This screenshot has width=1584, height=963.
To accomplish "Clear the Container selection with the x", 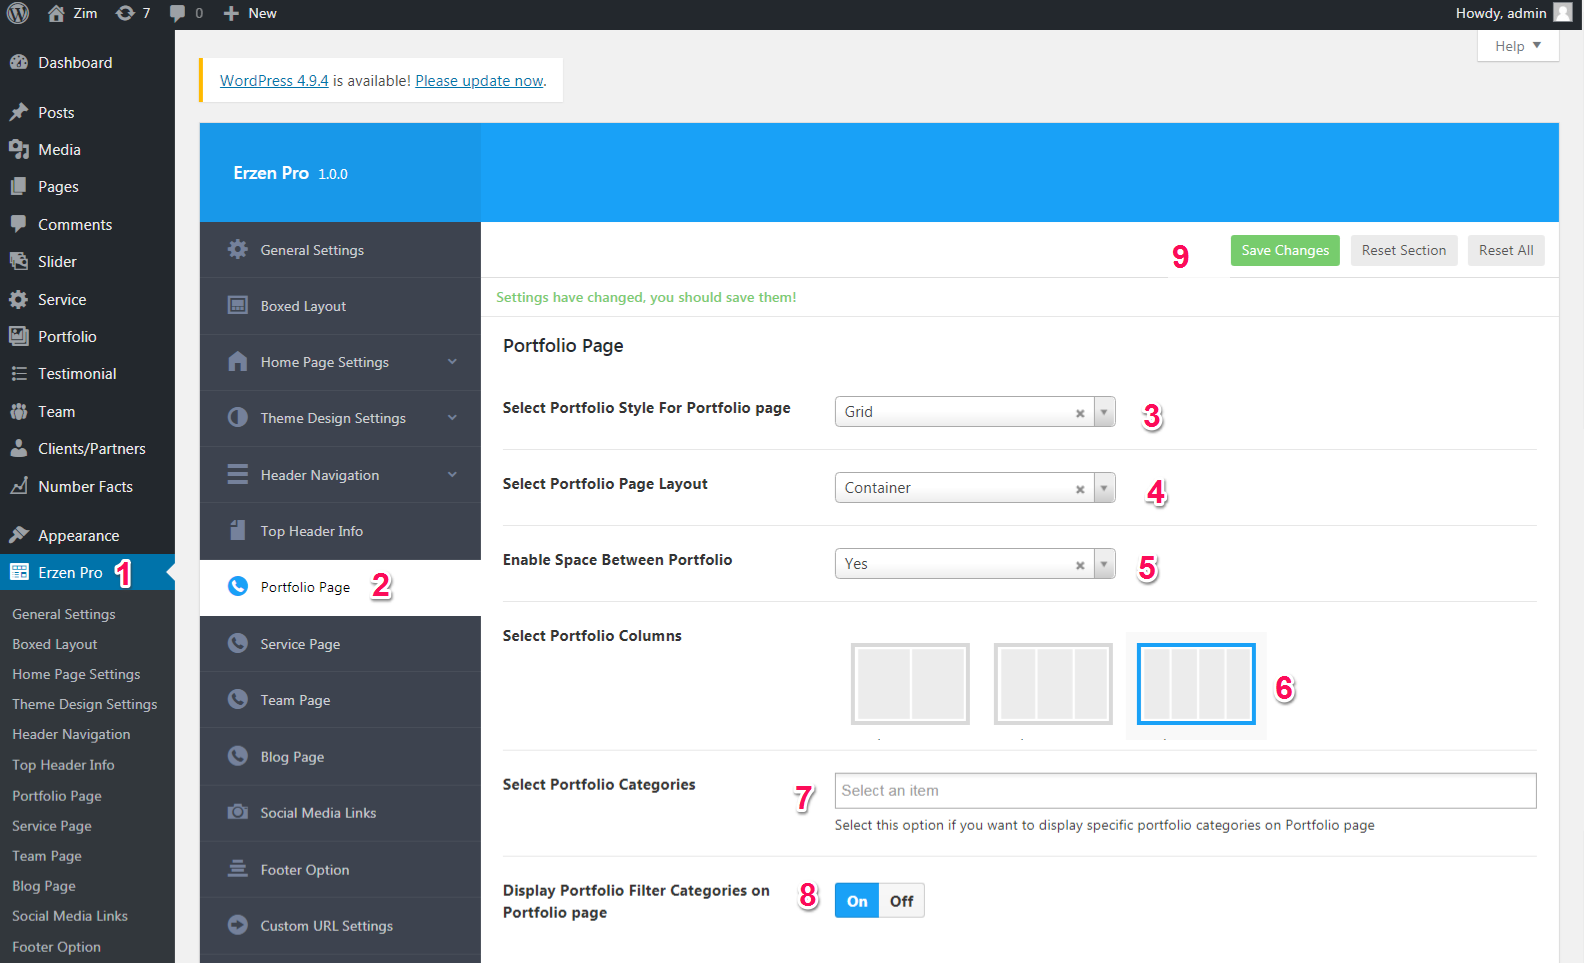I will click(1080, 489).
